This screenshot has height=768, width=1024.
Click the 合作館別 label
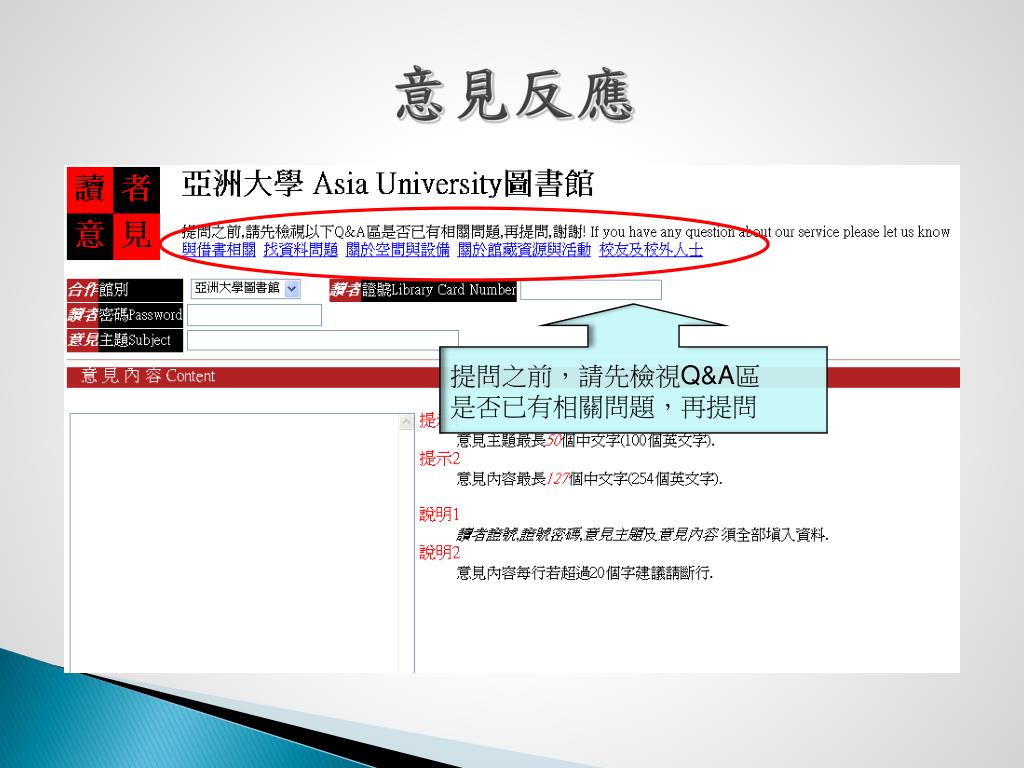(125, 289)
